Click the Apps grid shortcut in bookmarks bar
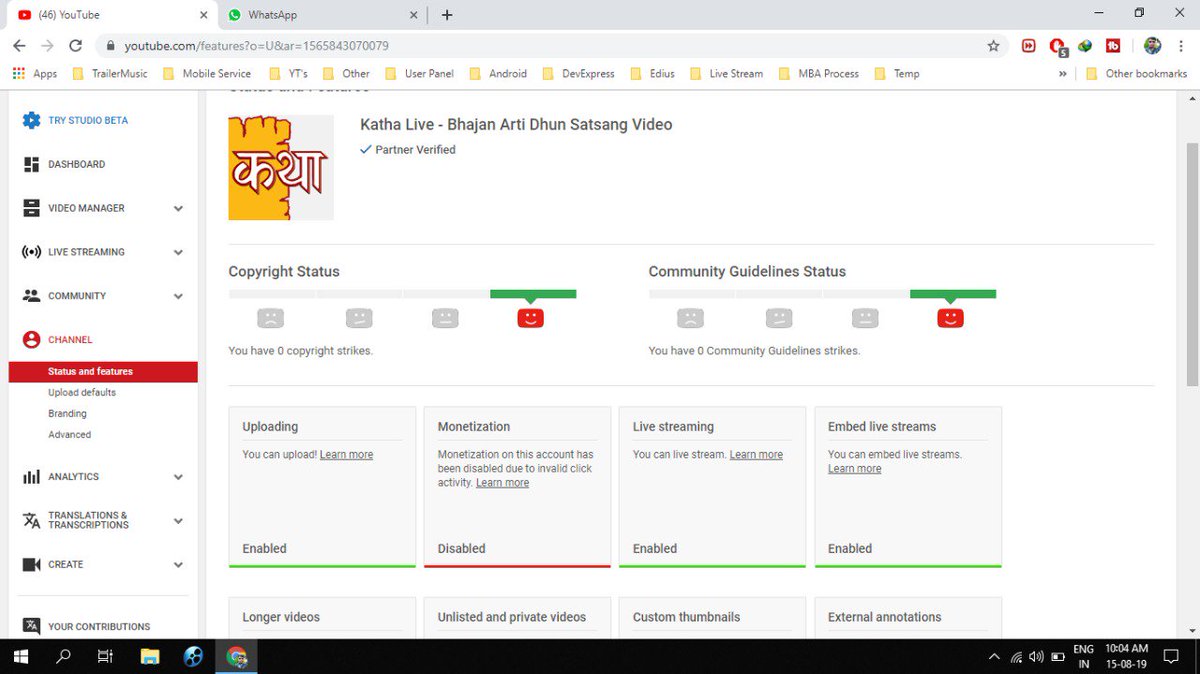This screenshot has height=674, width=1200. click(35, 73)
